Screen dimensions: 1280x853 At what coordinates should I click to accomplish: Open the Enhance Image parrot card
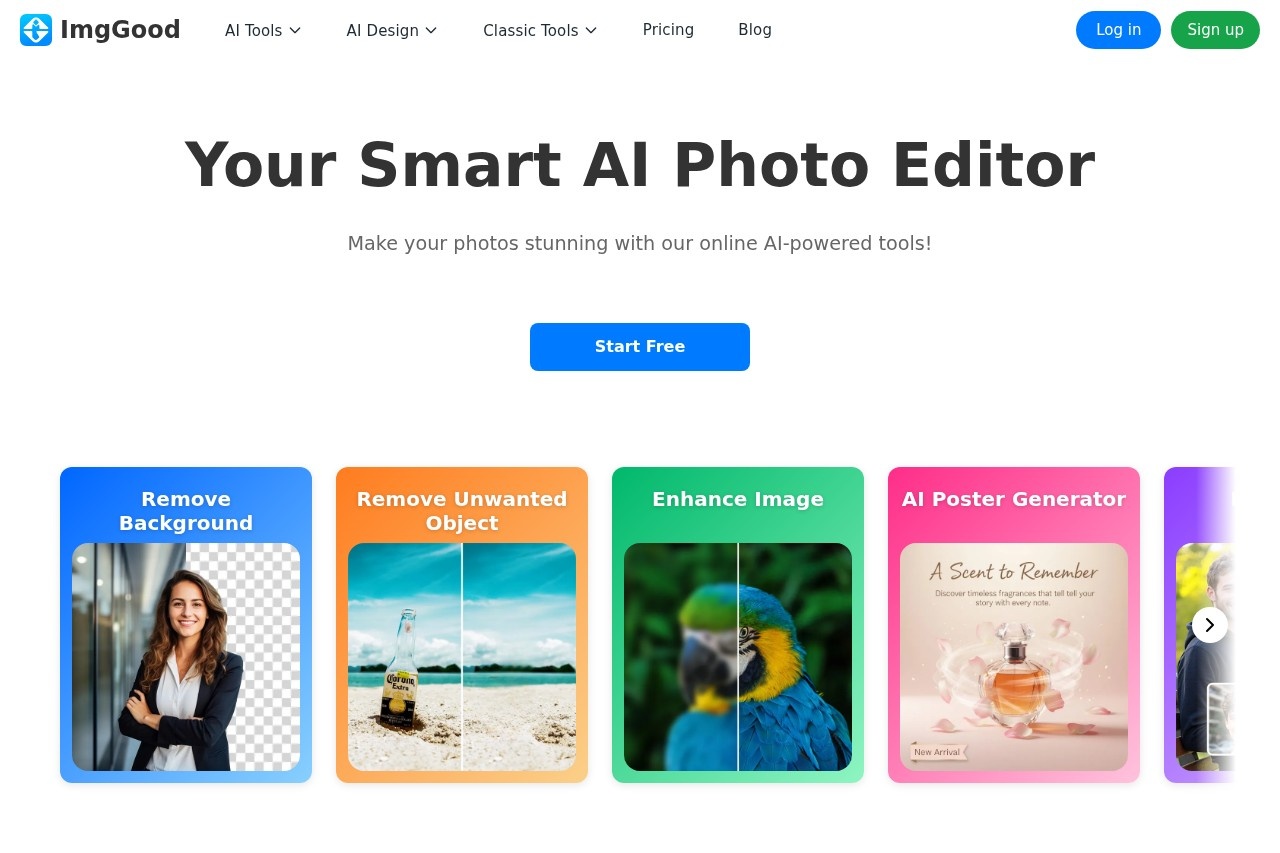738,625
